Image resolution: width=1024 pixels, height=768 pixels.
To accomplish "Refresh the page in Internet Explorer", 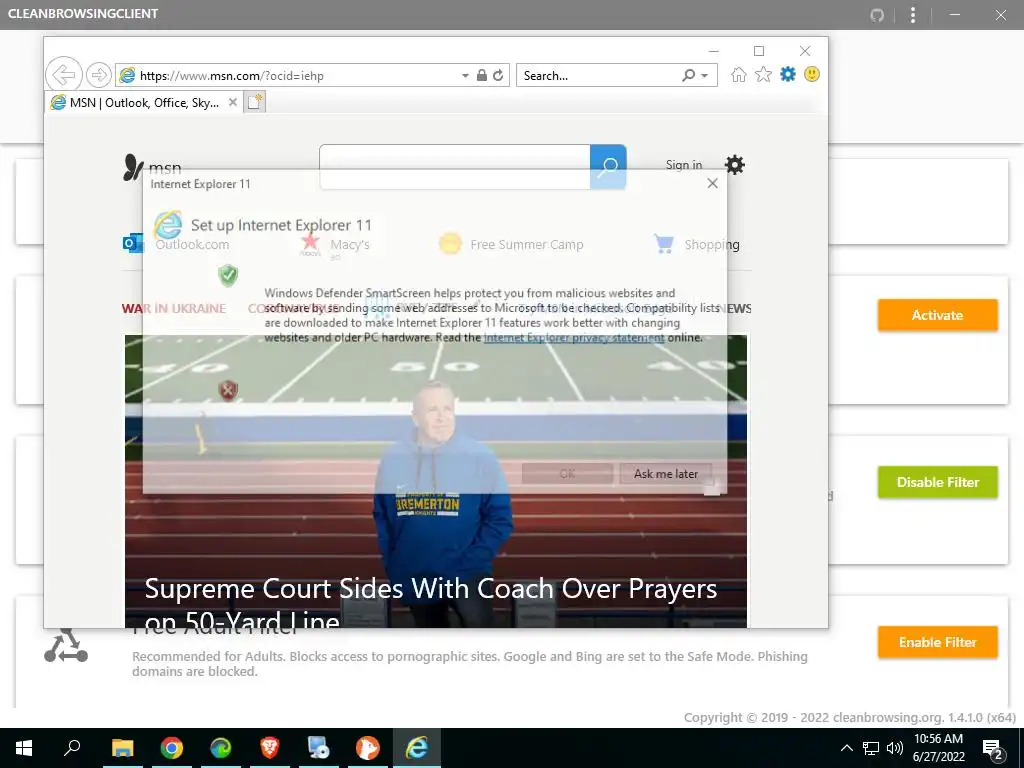I will tap(498, 75).
